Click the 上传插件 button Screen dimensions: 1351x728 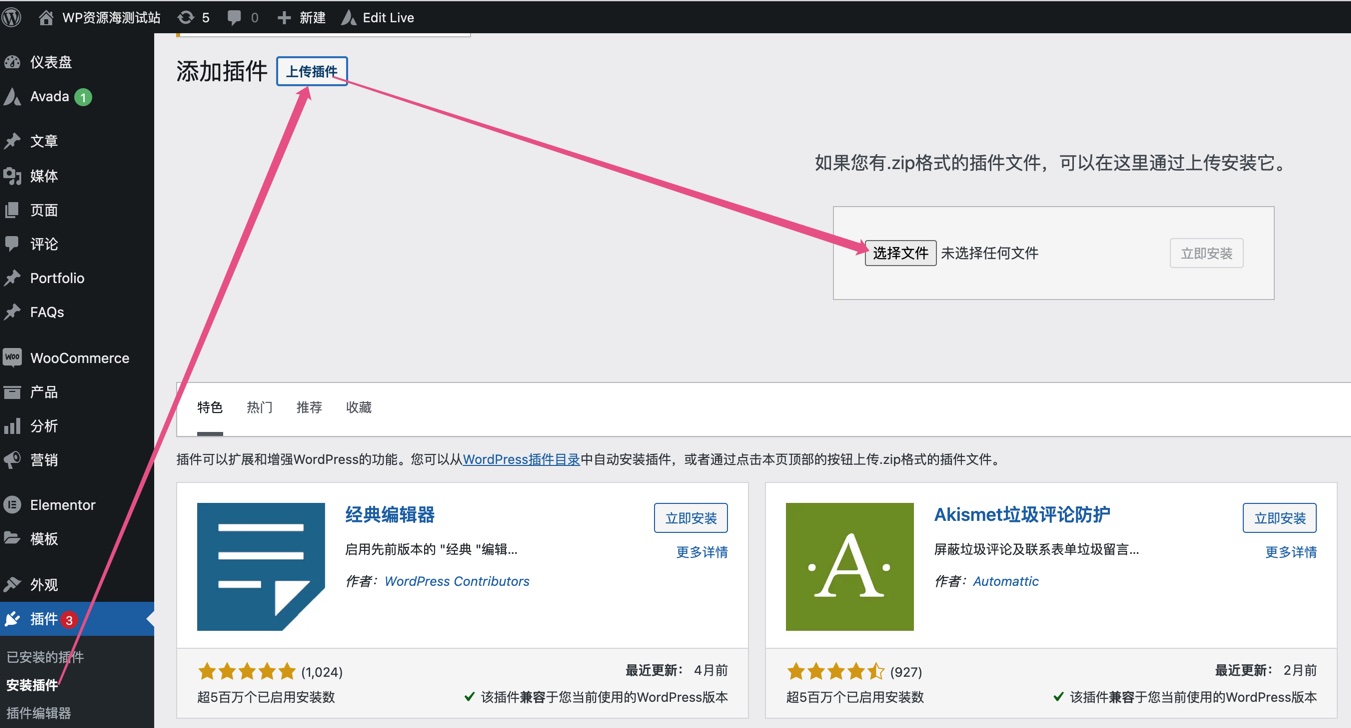click(x=312, y=71)
